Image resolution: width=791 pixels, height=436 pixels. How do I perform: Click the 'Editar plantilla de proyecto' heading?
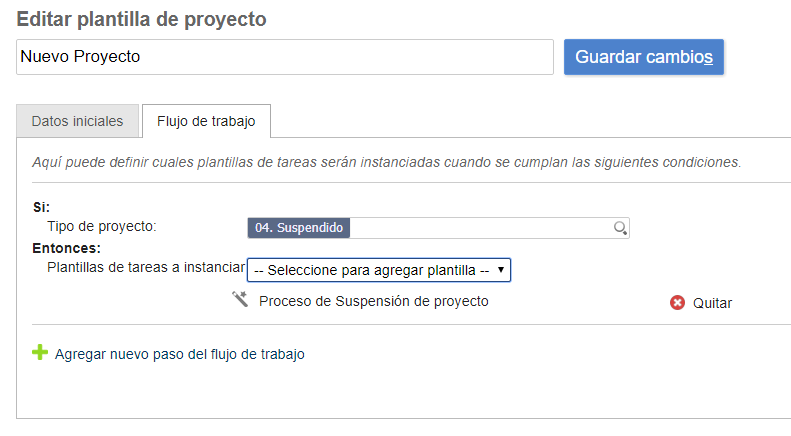pyautogui.click(x=141, y=19)
